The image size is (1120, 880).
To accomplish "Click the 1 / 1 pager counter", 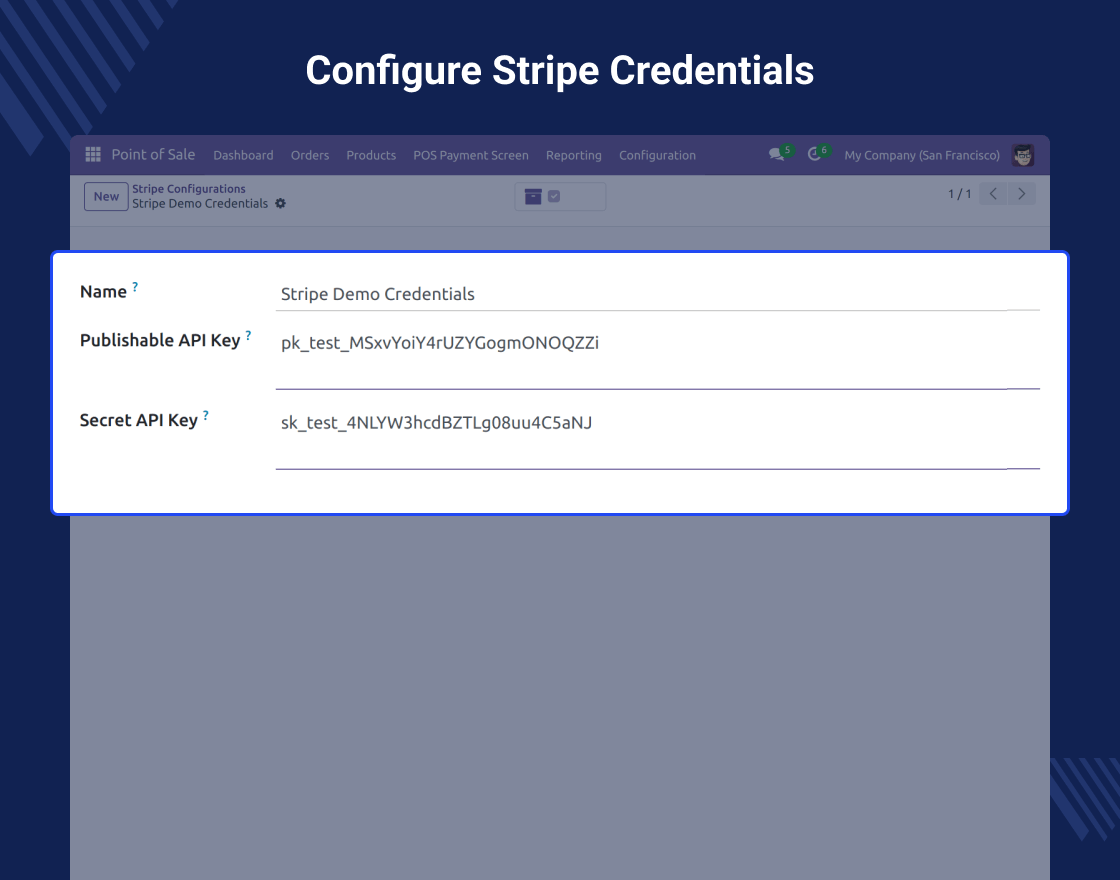I will pos(959,194).
